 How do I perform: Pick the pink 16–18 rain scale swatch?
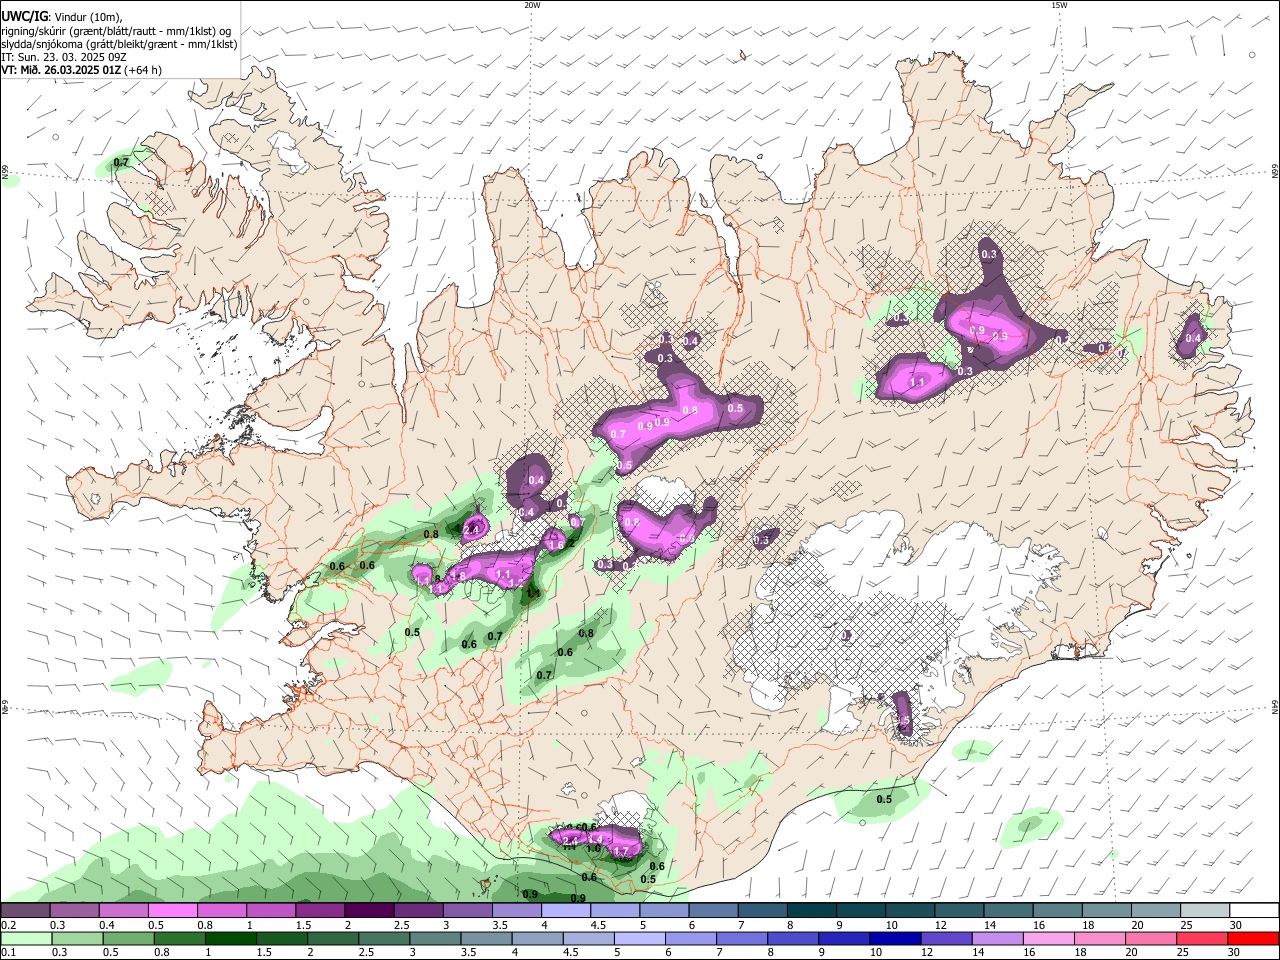(x=1047, y=938)
